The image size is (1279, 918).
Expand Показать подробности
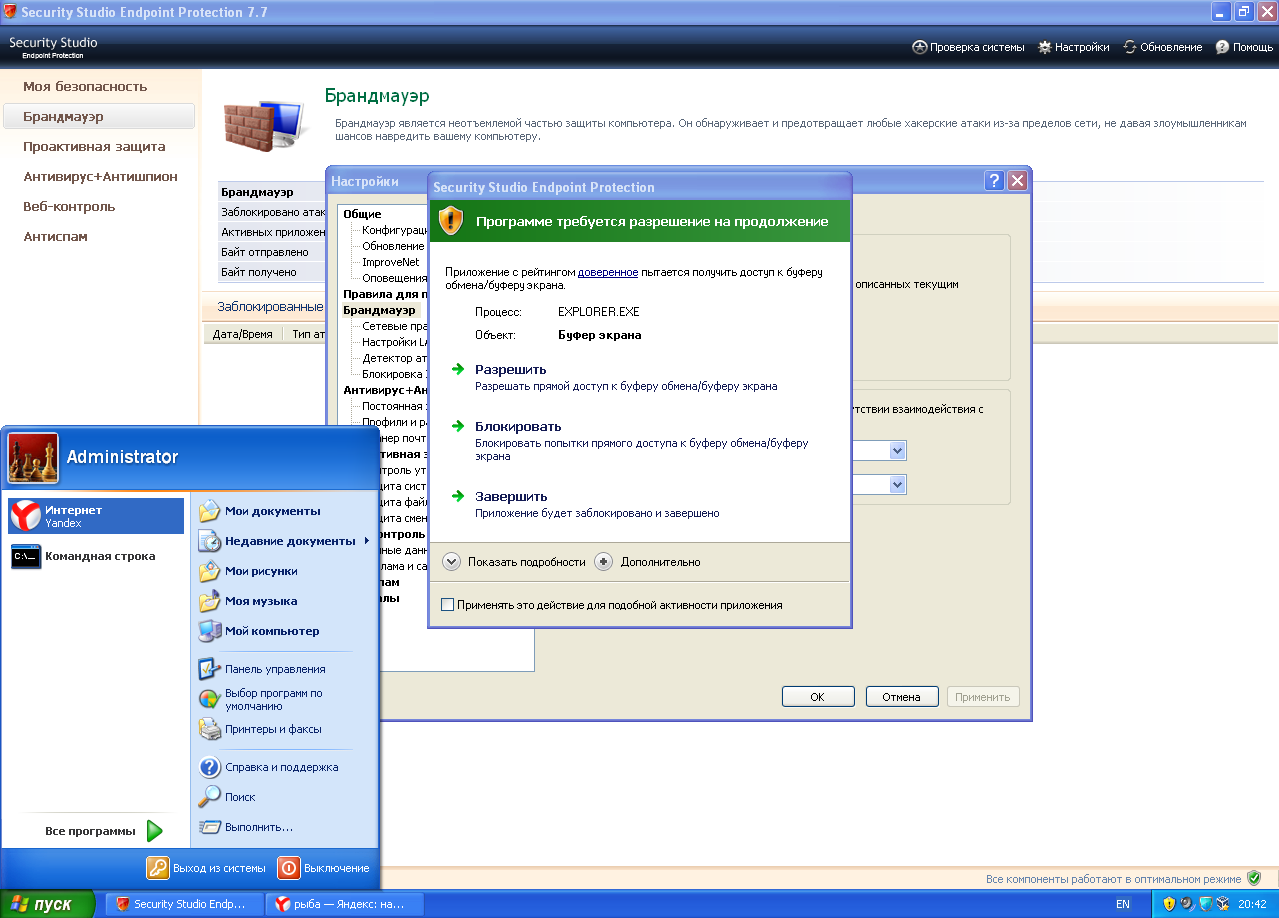pyautogui.click(x=452, y=562)
